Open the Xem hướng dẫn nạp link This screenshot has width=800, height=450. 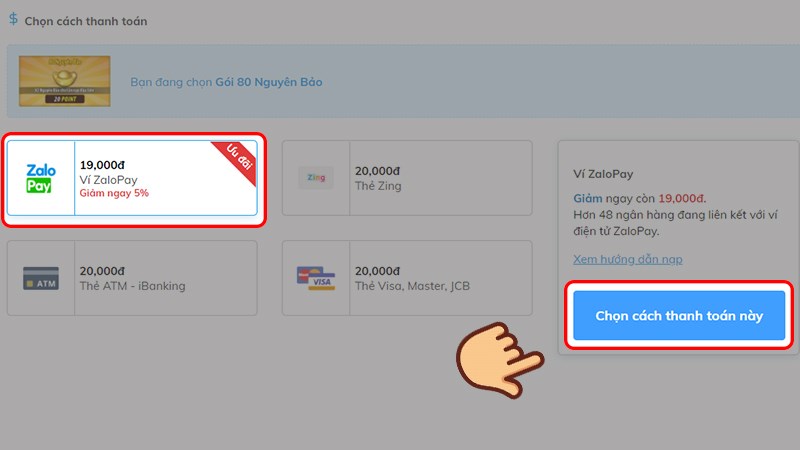pos(628,259)
